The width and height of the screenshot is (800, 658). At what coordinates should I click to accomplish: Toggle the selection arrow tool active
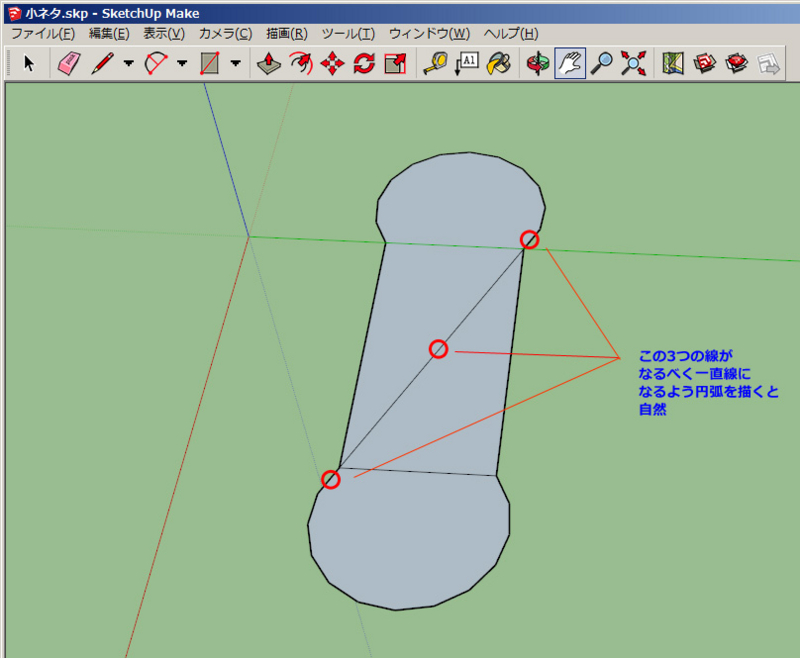[28, 63]
